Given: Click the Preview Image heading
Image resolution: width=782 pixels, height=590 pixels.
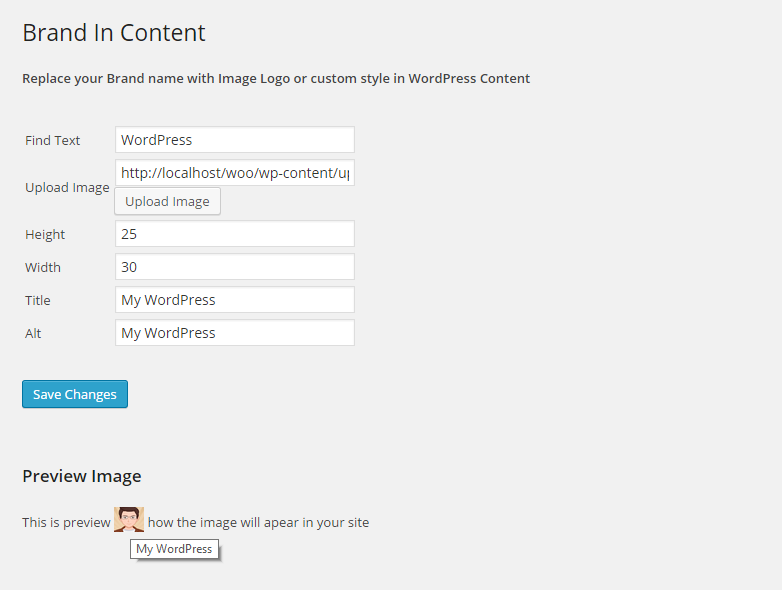Looking at the screenshot, I should [82, 476].
